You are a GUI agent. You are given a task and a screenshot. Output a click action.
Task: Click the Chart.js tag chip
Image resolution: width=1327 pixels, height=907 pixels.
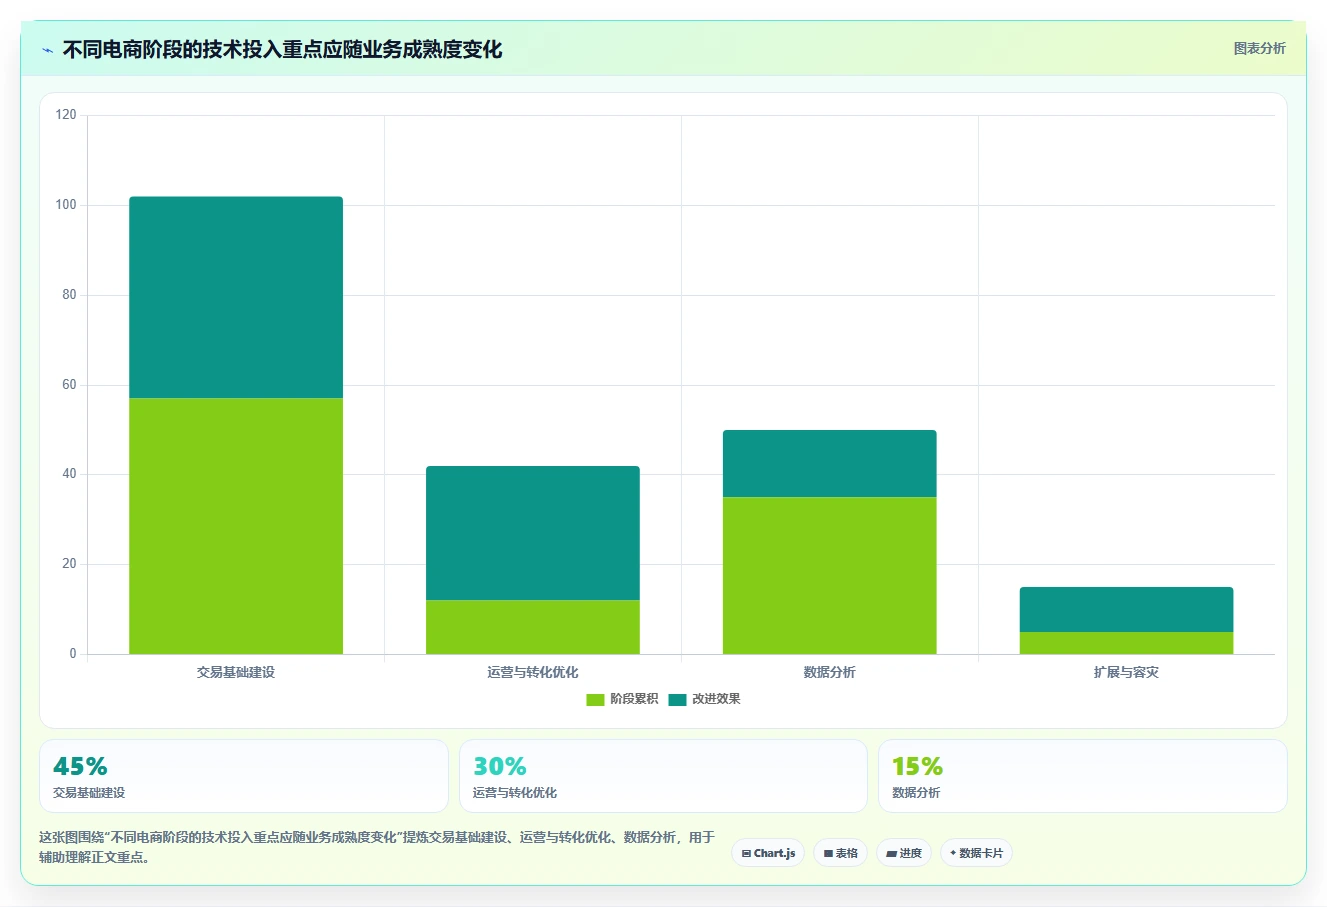pos(768,853)
